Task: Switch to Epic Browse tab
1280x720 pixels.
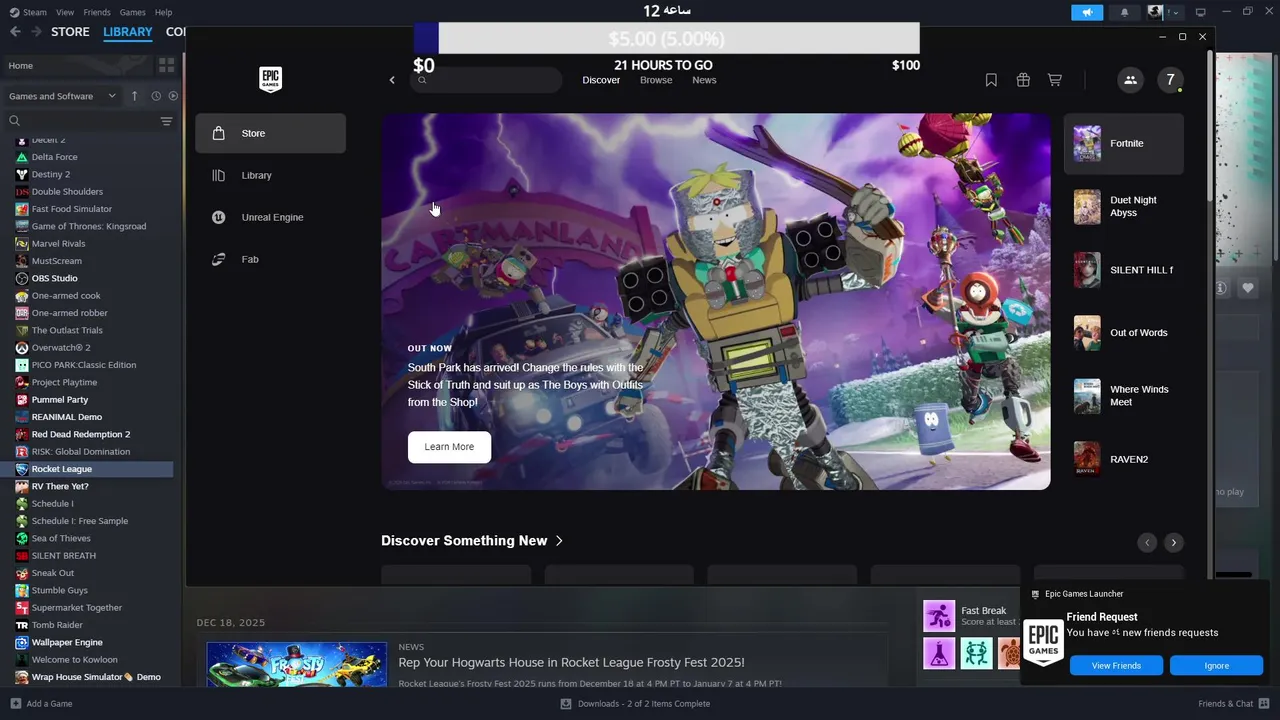Action: point(656,80)
